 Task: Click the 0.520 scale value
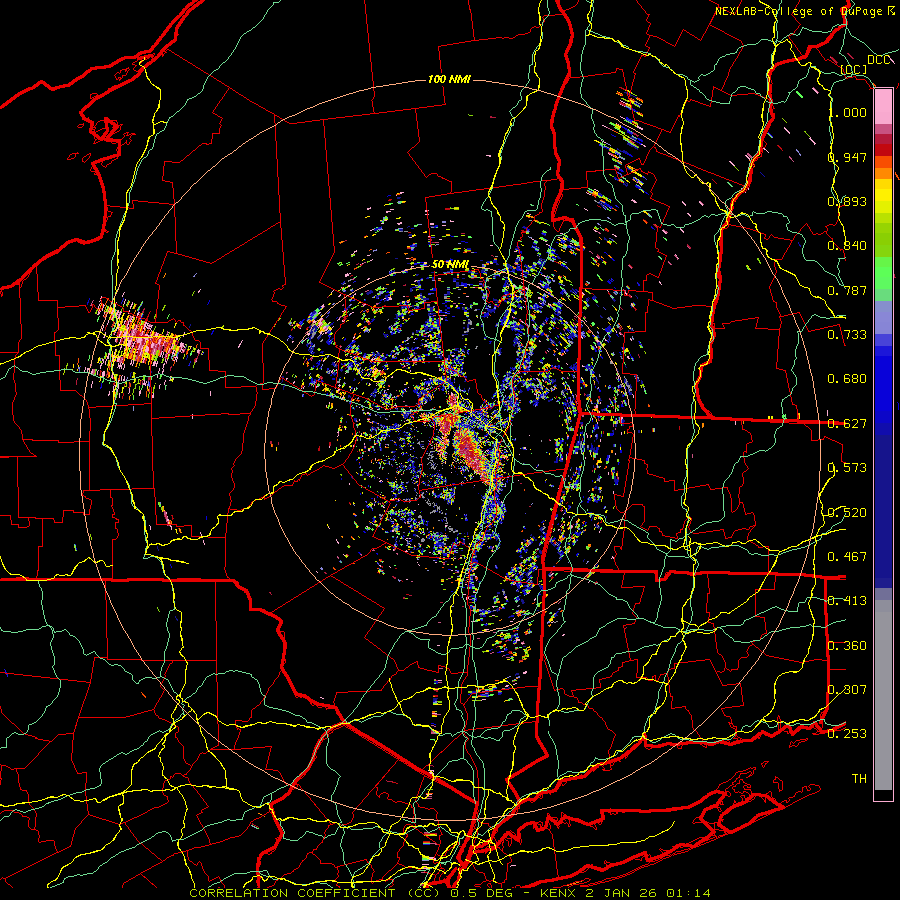coord(847,513)
